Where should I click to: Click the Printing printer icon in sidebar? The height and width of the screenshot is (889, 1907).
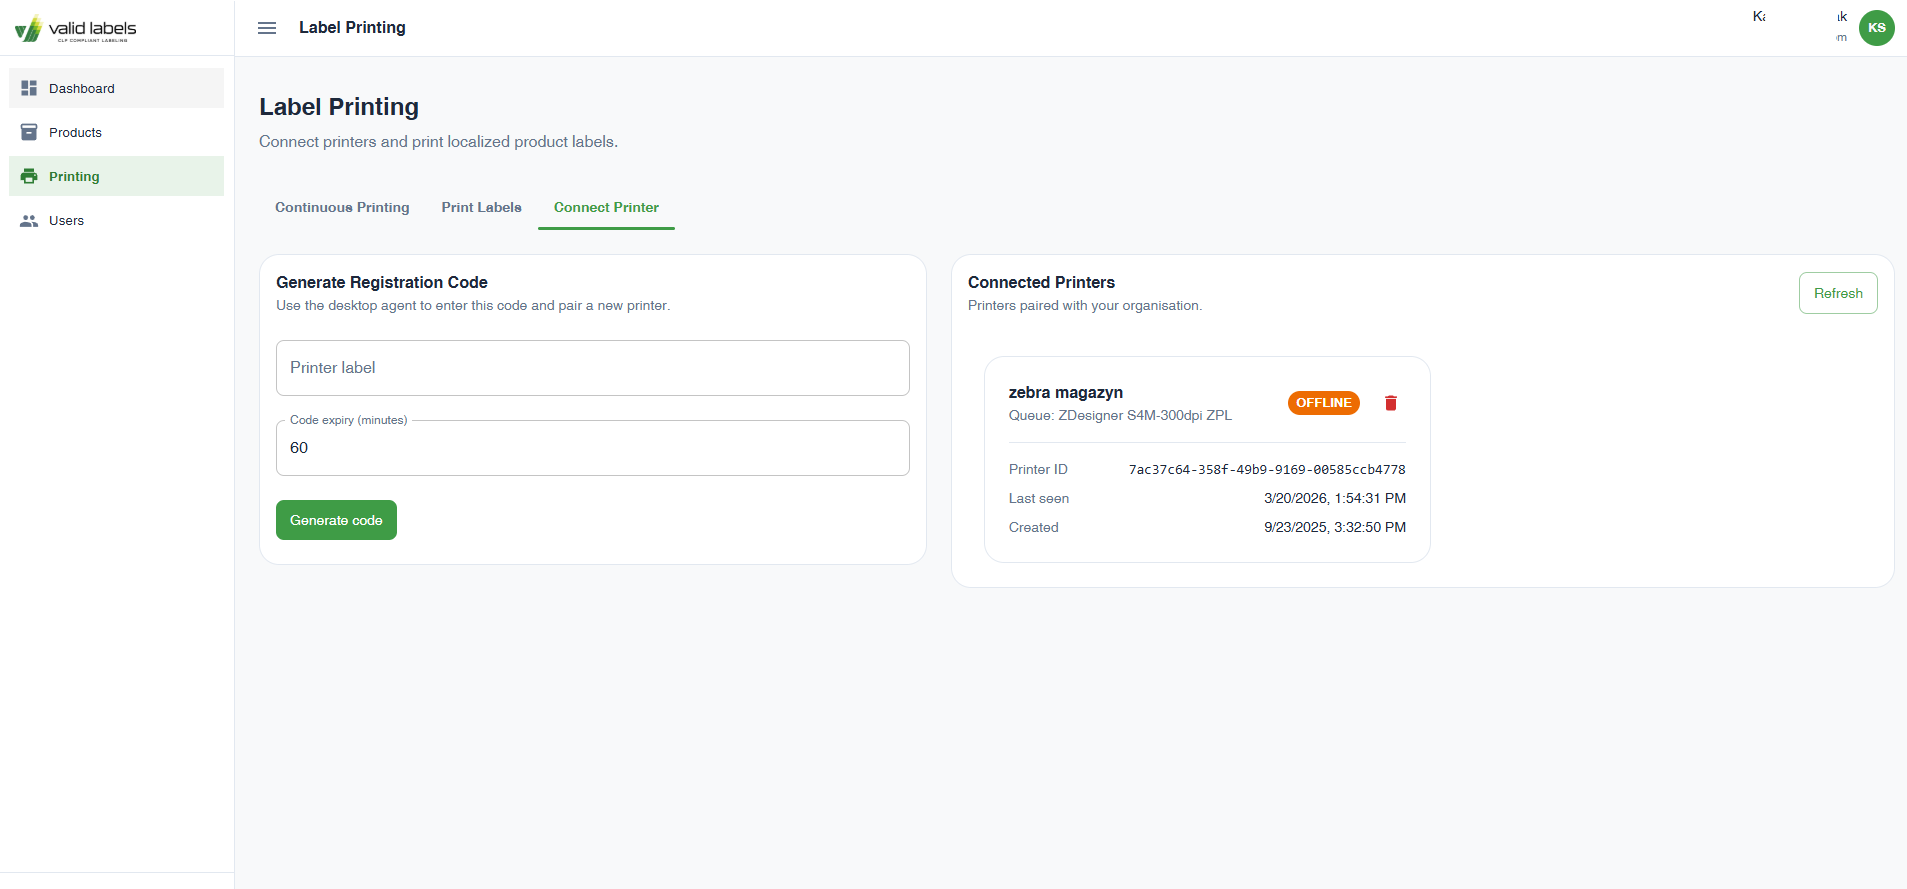pos(29,176)
